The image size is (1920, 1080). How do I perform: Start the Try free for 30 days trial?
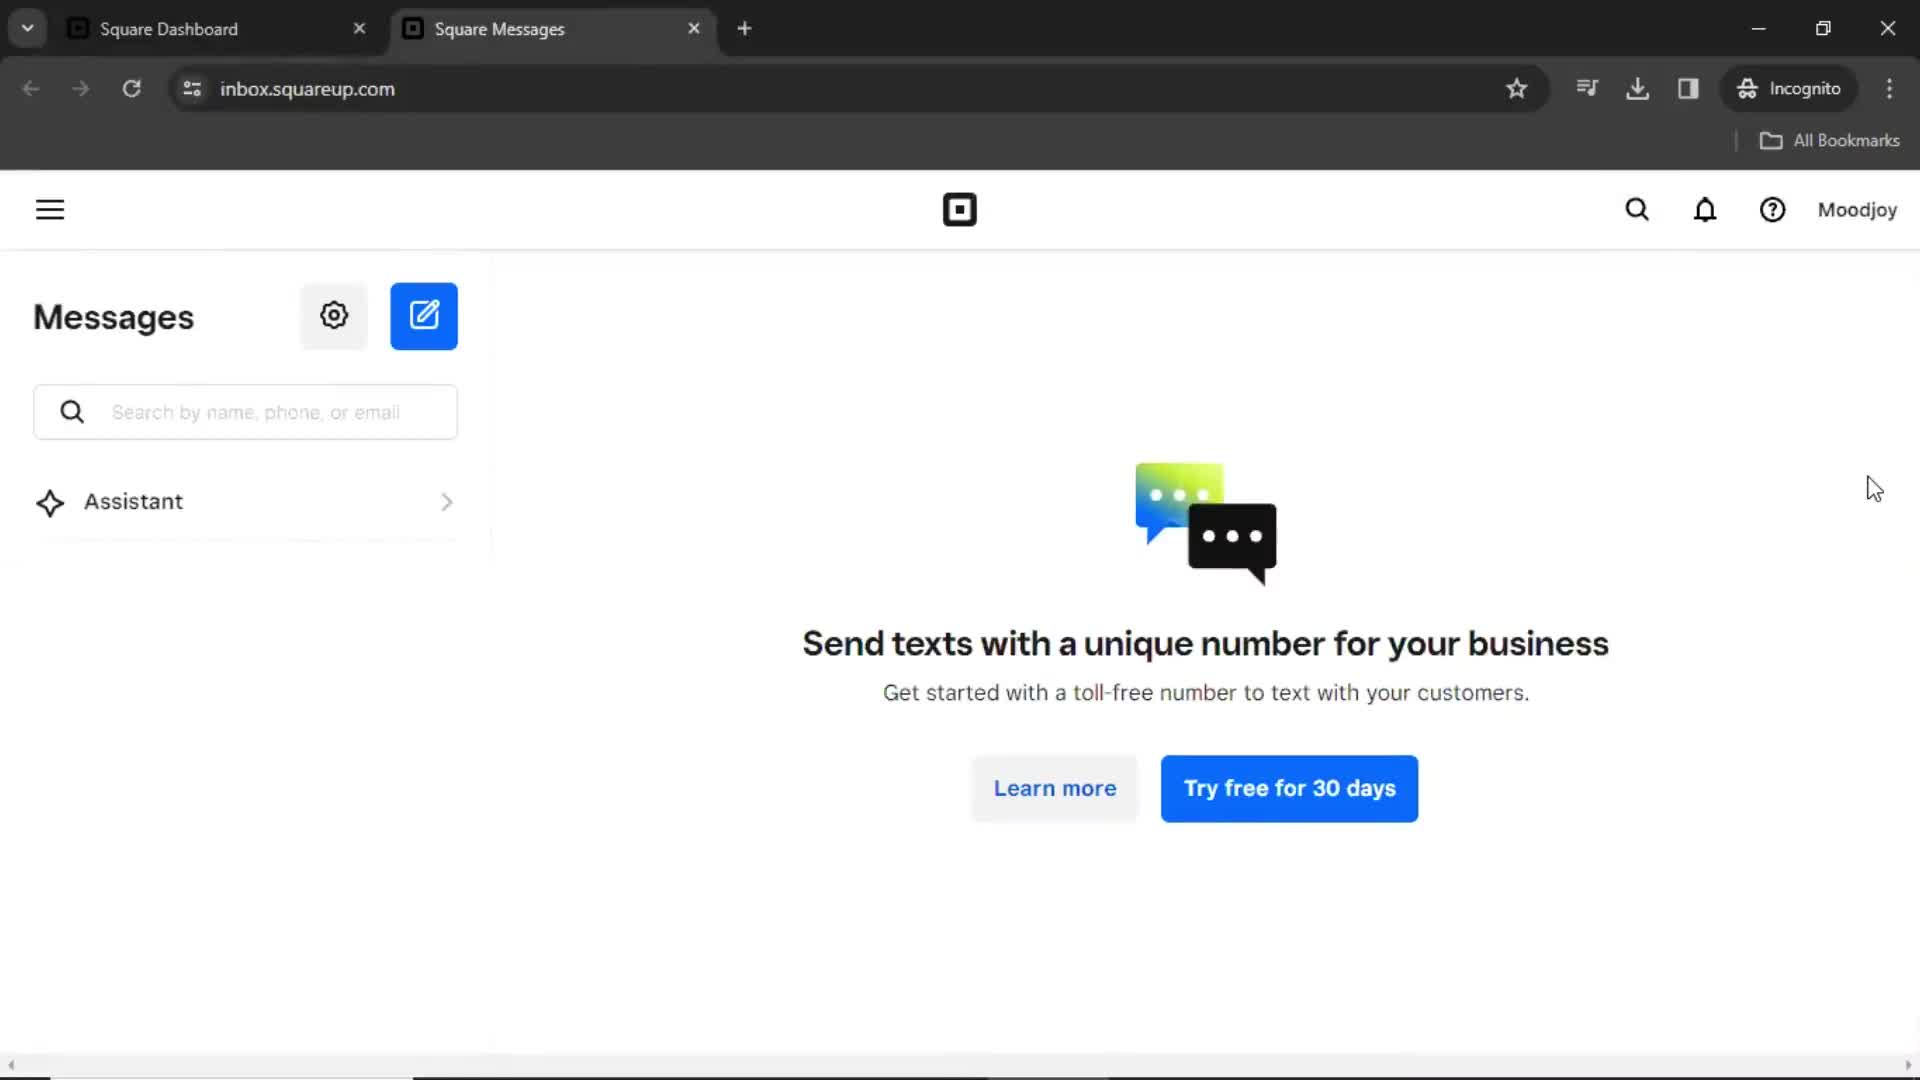1289,789
